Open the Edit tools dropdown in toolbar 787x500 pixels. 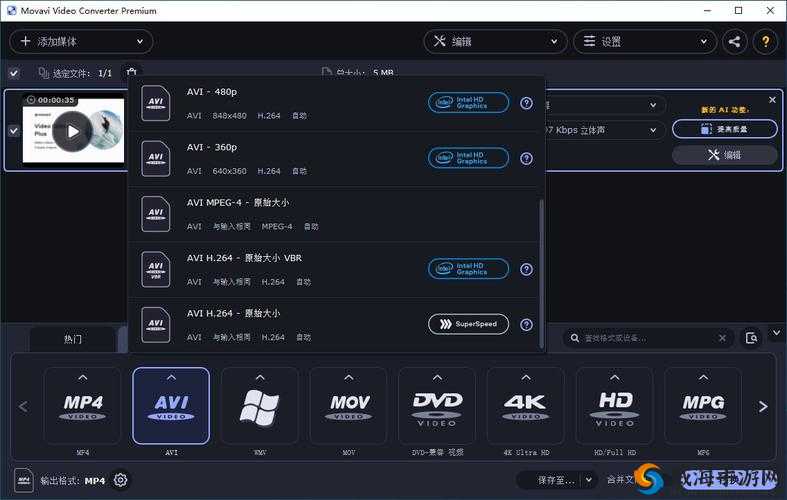coord(495,41)
